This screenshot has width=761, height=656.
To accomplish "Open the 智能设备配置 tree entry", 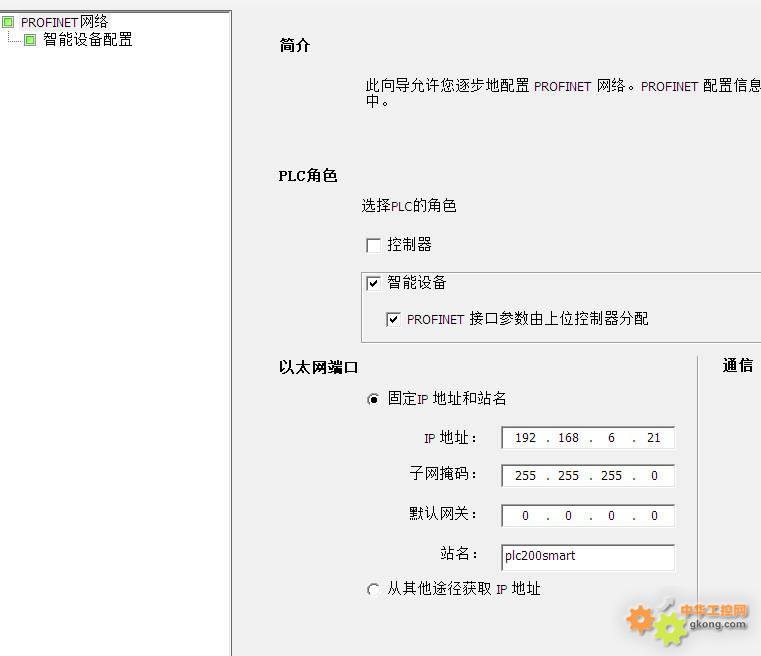I will pos(88,40).
